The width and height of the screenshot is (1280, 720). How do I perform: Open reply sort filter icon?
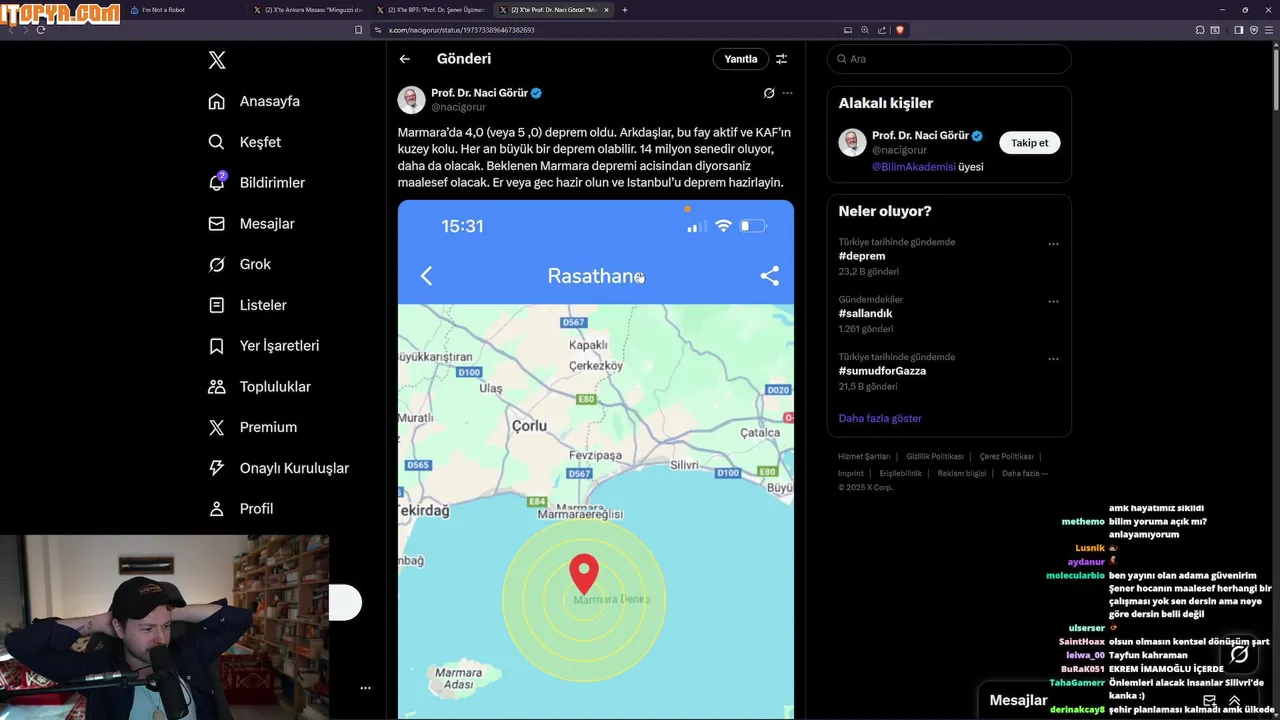click(781, 59)
